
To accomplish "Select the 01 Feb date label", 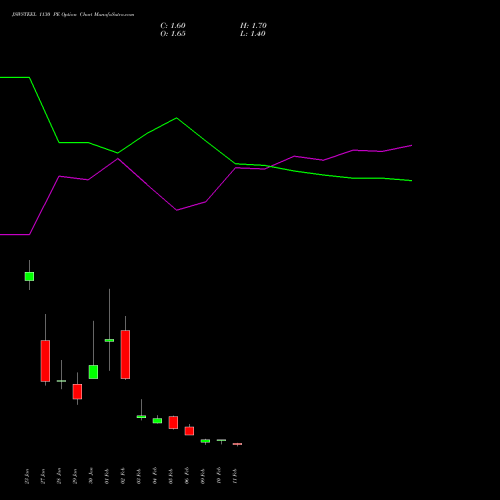I will pos(107,476).
